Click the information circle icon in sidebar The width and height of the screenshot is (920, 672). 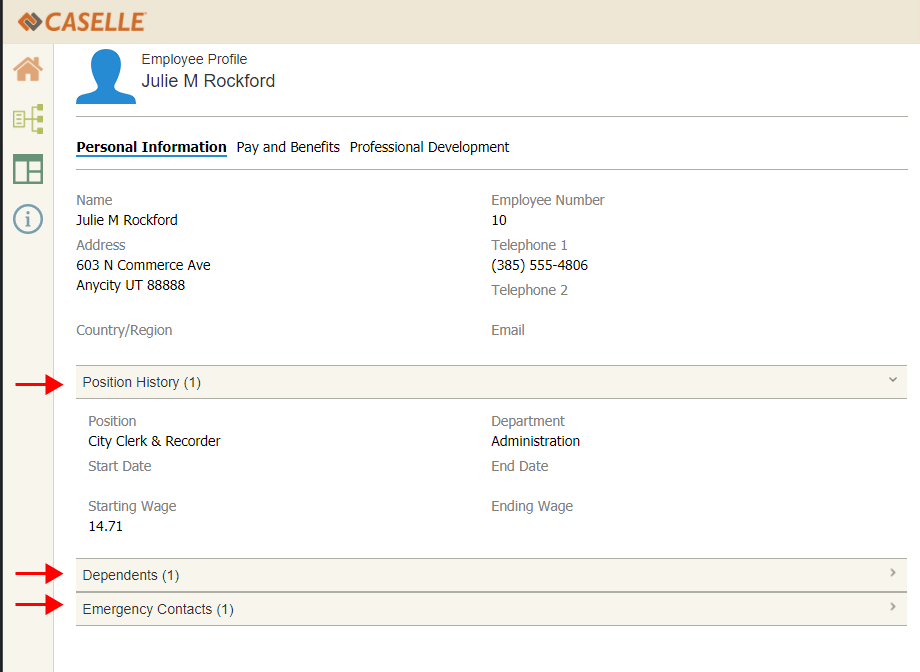(28, 219)
